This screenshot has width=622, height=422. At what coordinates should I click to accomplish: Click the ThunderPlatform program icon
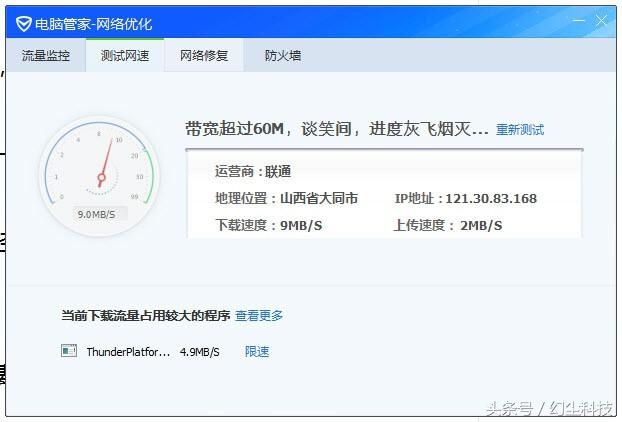(69, 351)
